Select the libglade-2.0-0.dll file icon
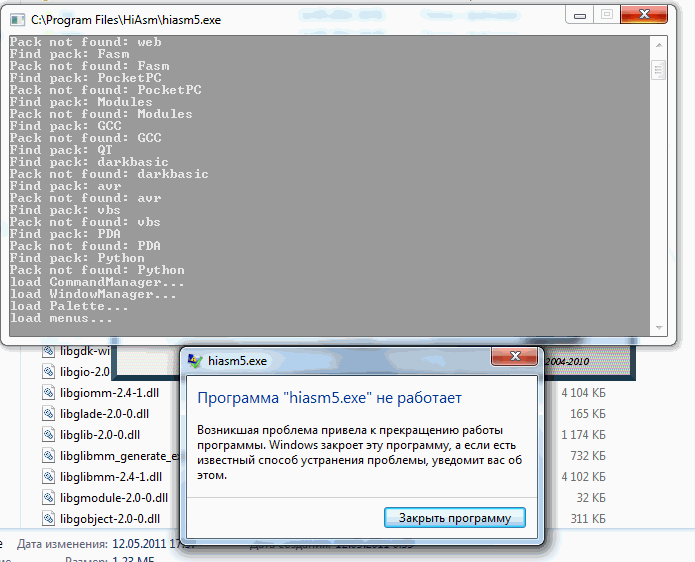695x562 pixels. click(50, 414)
